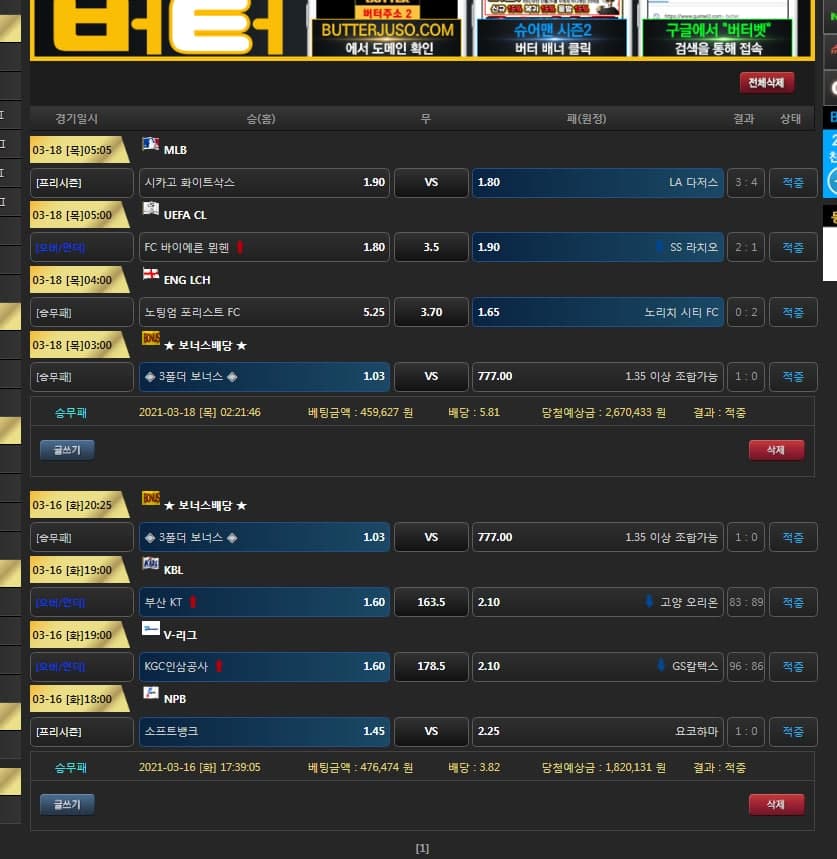This screenshot has height=859, width=837.
Task: Click the England flag beside ENG LCH
Action: click(151, 275)
